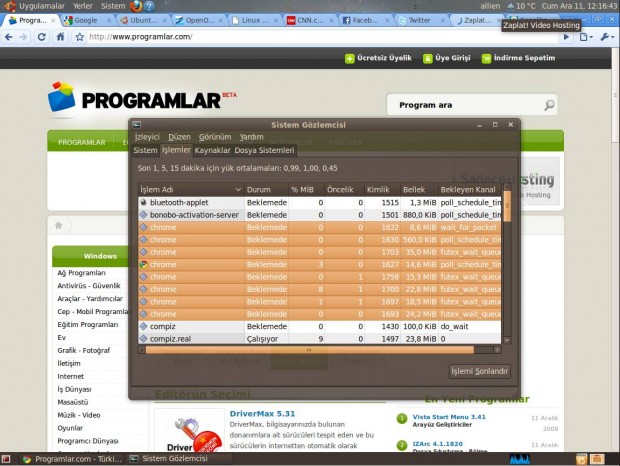Click the DriverMax thumbnail image
Viewport: 620px width, 466px height.
189,430
